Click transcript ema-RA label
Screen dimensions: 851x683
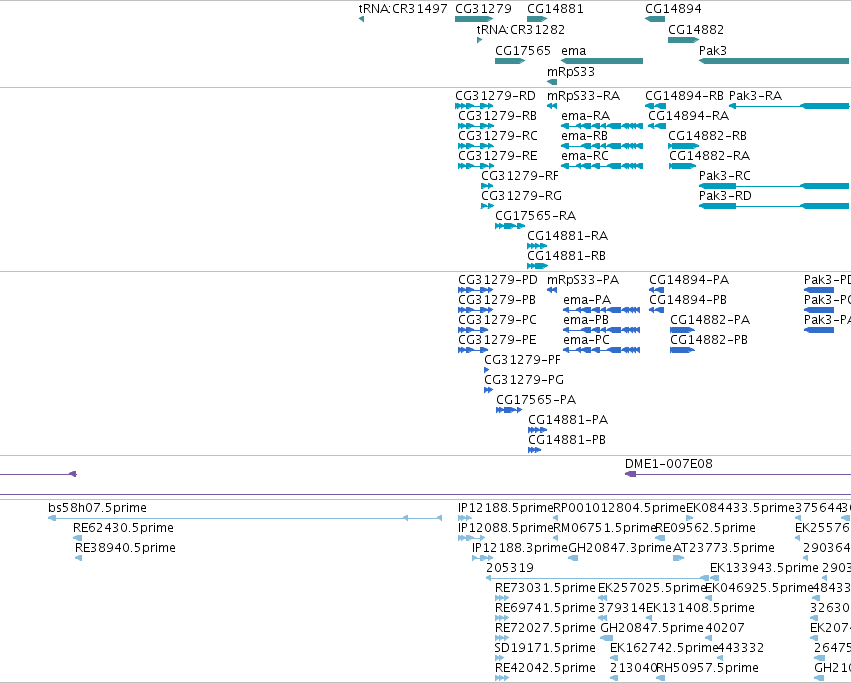[x=586, y=116]
